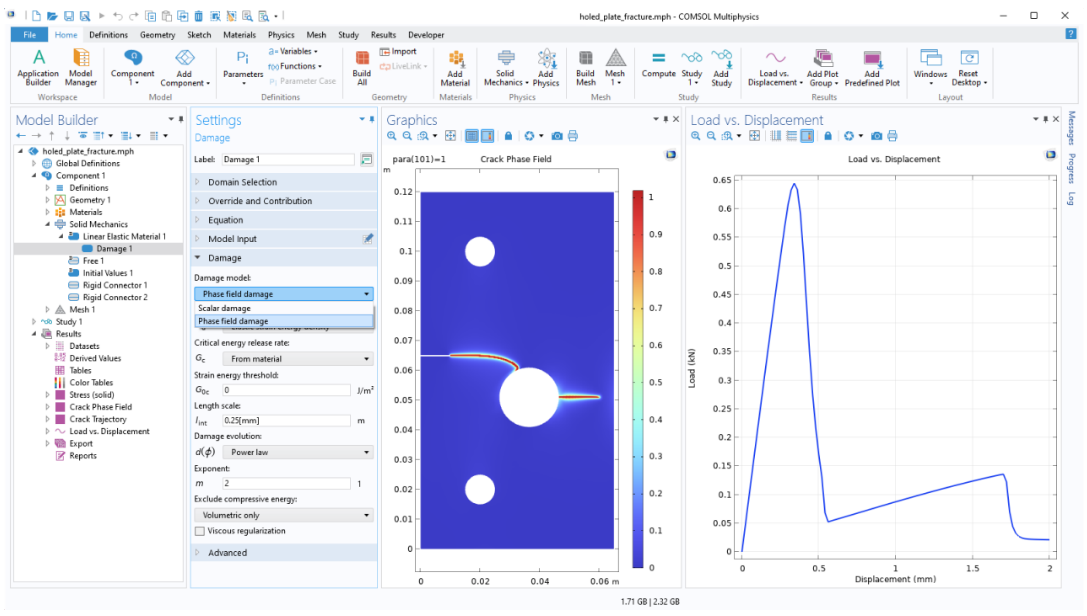Toggle the lock in the Graphics toolbar
The image size is (1087, 616).
508,137
